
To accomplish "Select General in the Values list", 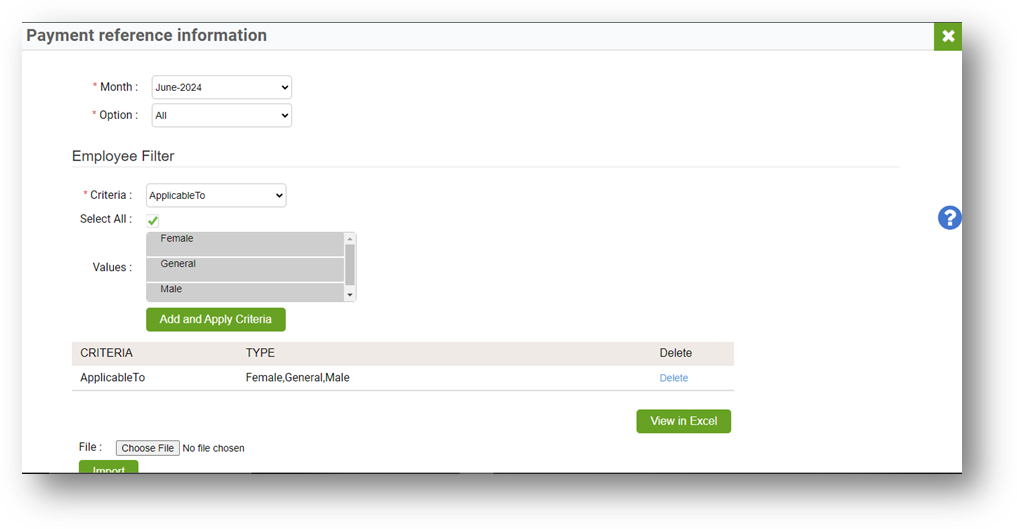I will pos(245,269).
